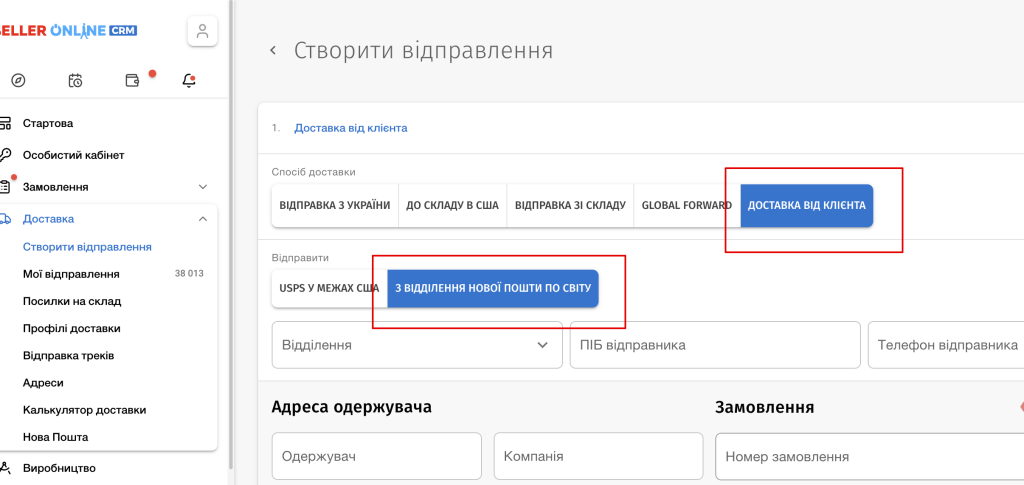This screenshot has height=485, width=1024.
Task: Click the ПІБ відправника input field
Action: (x=714, y=345)
